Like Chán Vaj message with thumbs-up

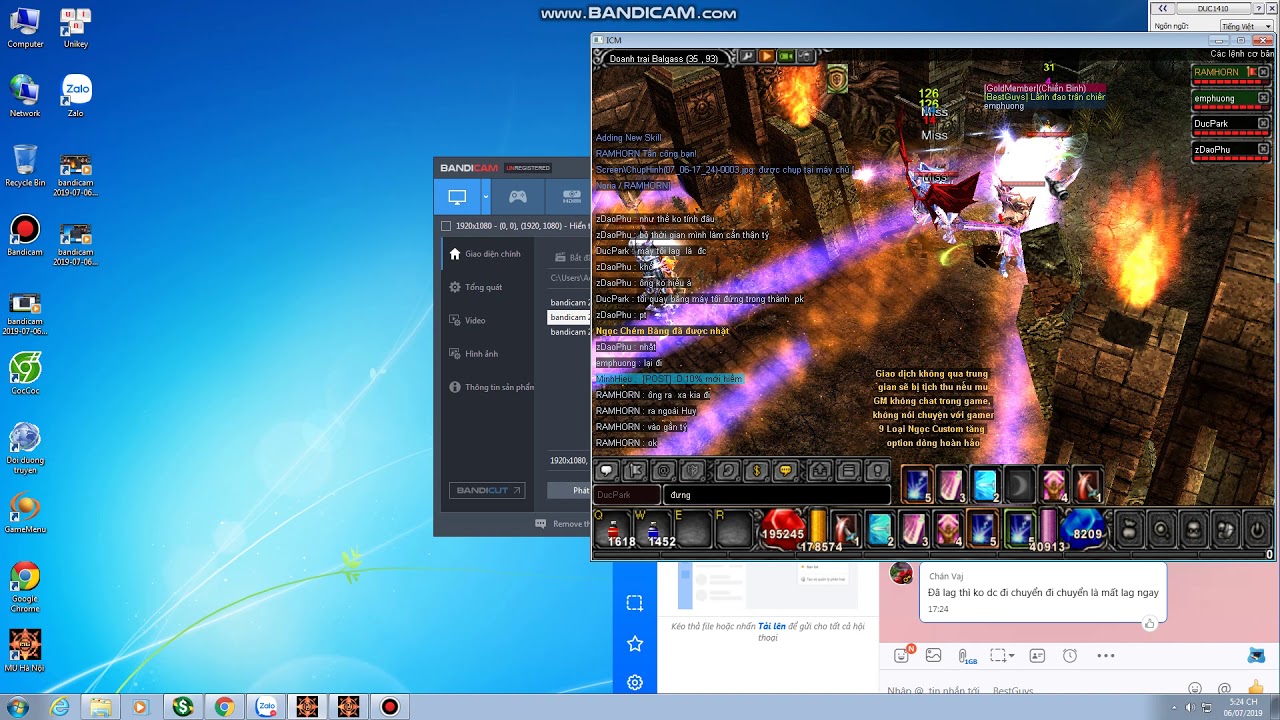(1150, 623)
